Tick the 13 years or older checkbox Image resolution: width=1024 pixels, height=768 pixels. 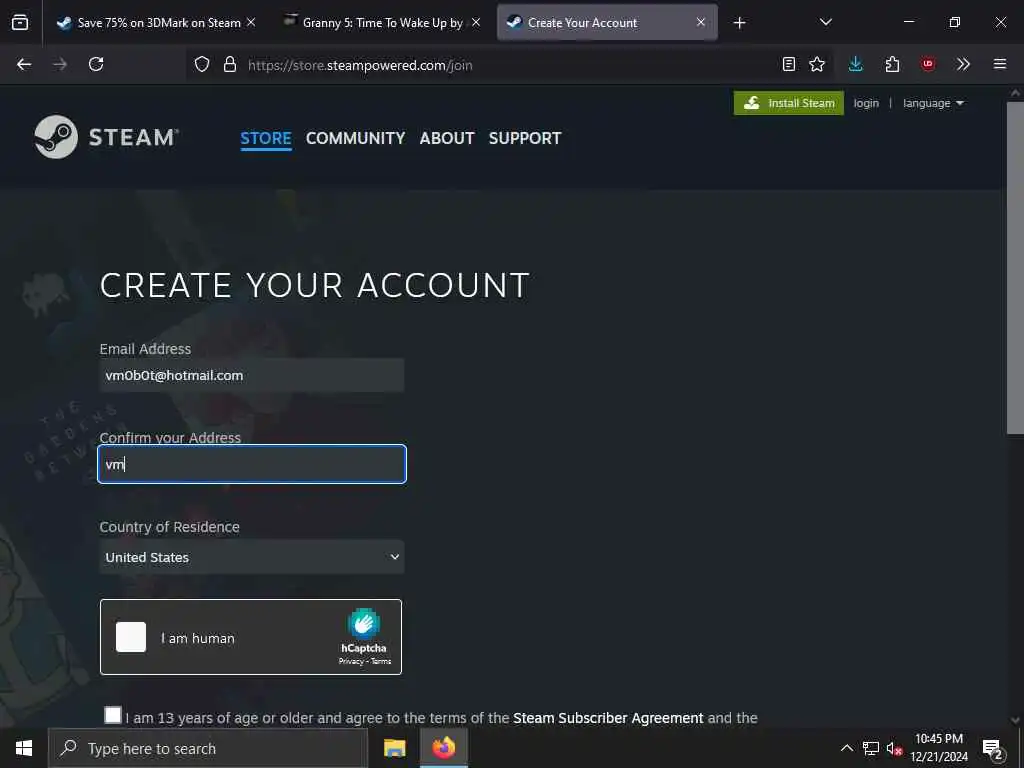(112, 715)
